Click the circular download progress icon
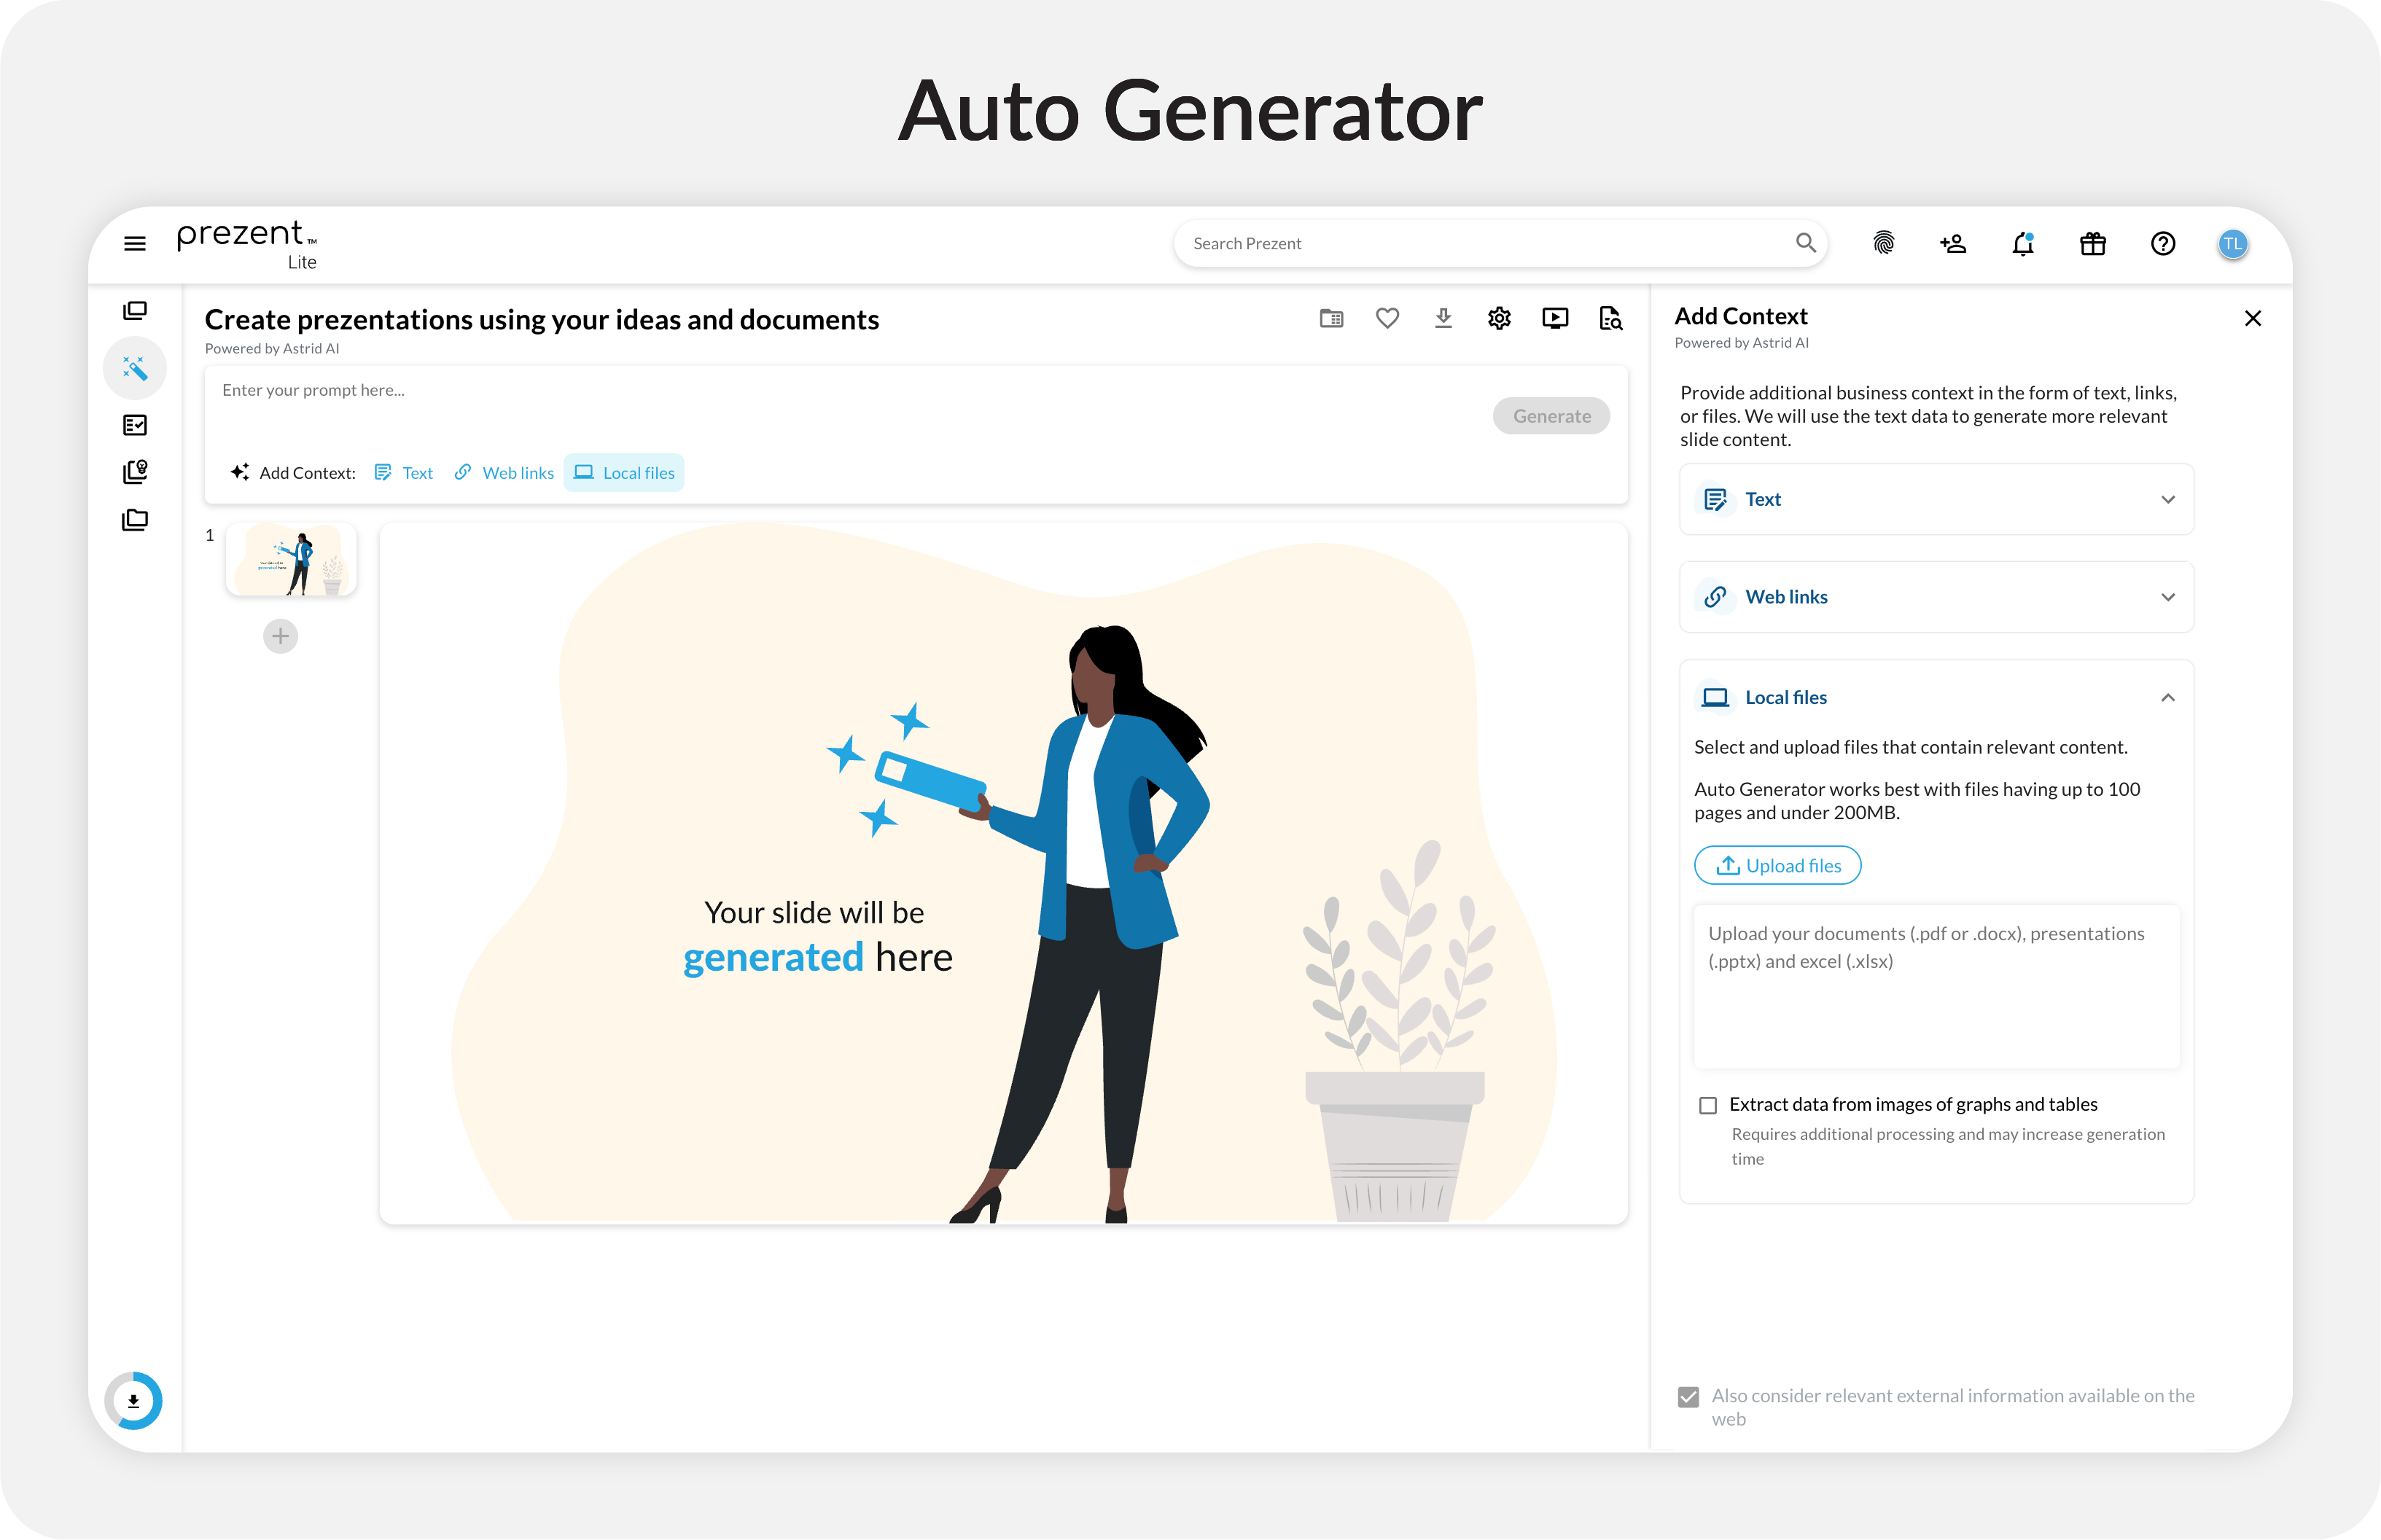Viewport: 2381px width, 1540px height. (x=133, y=1400)
